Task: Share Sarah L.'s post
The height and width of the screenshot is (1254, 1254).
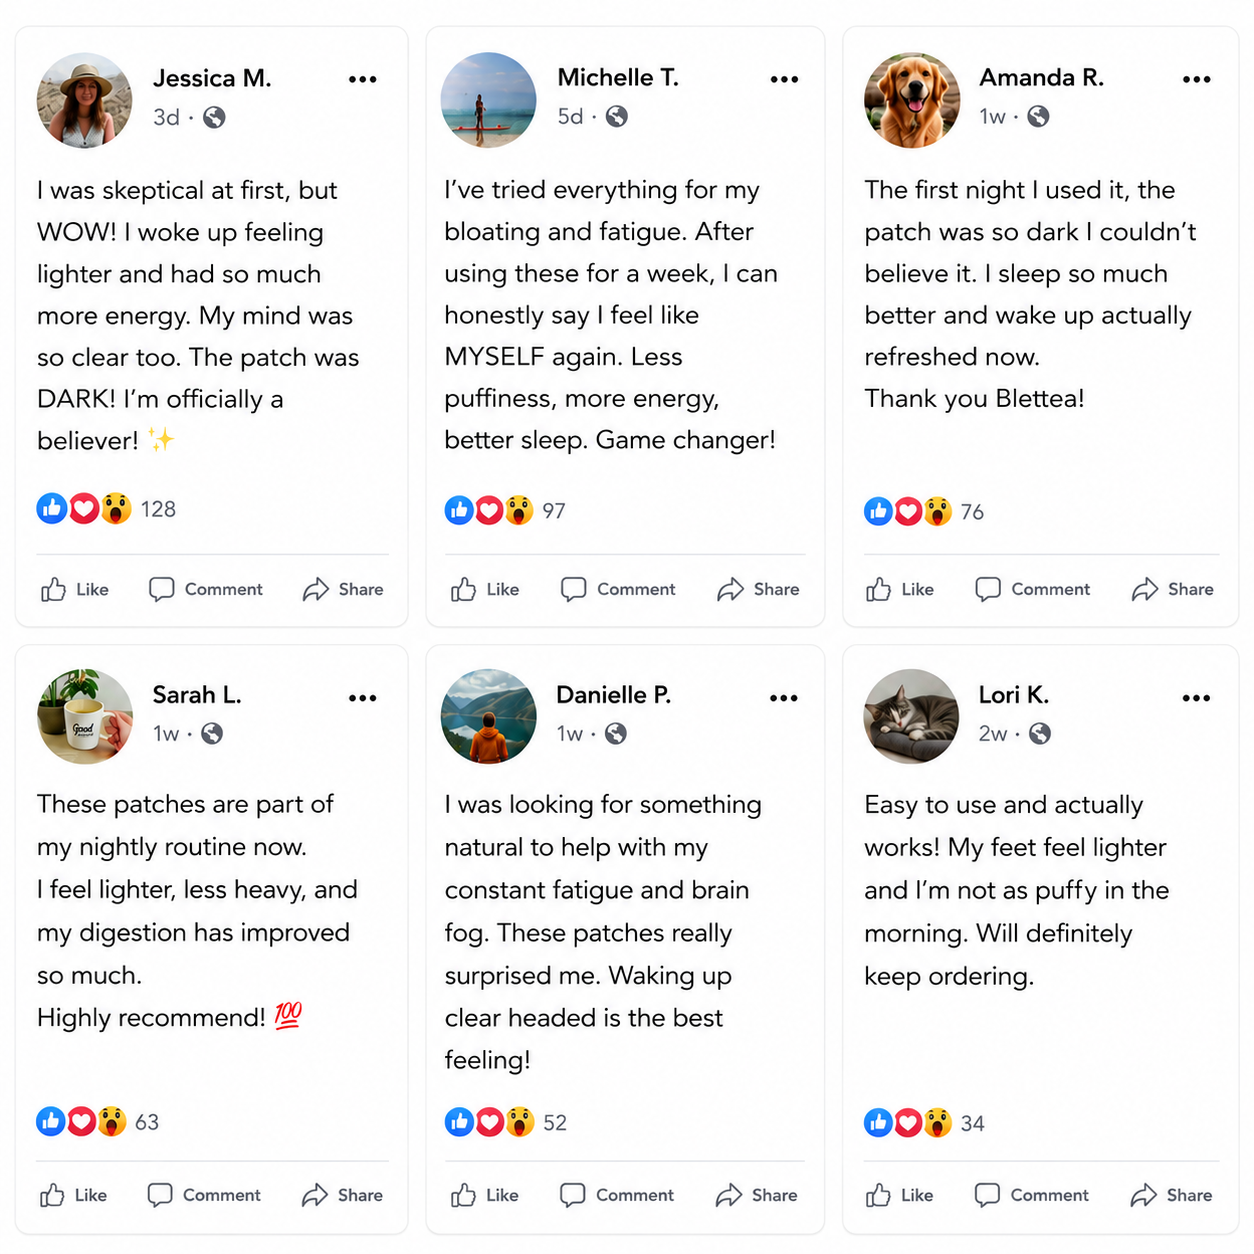Action: click(343, 1195)
